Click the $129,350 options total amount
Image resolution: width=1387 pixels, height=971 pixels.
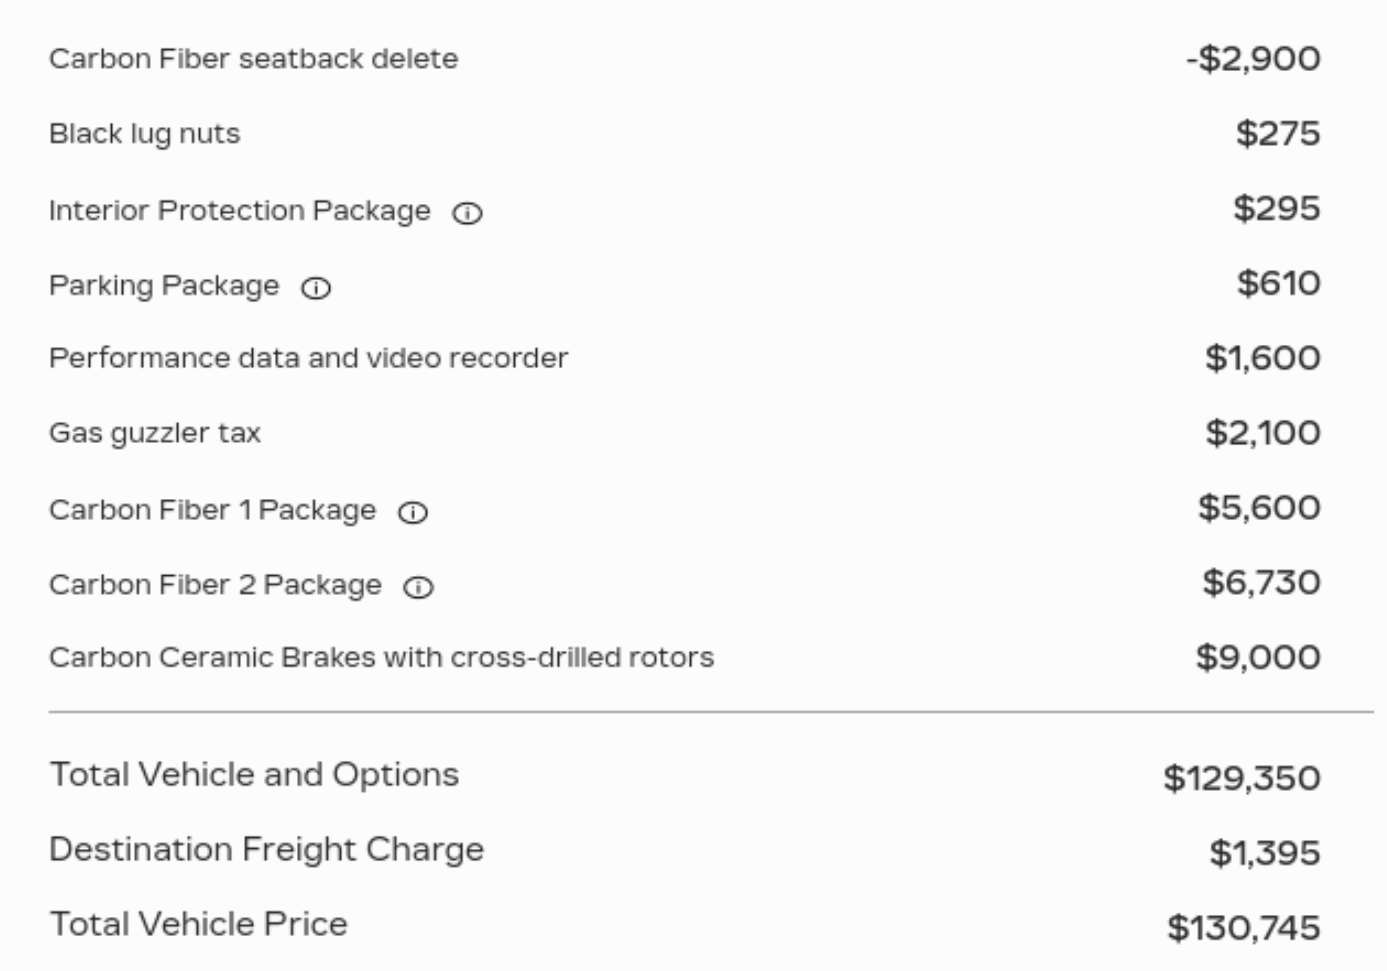1241,778
